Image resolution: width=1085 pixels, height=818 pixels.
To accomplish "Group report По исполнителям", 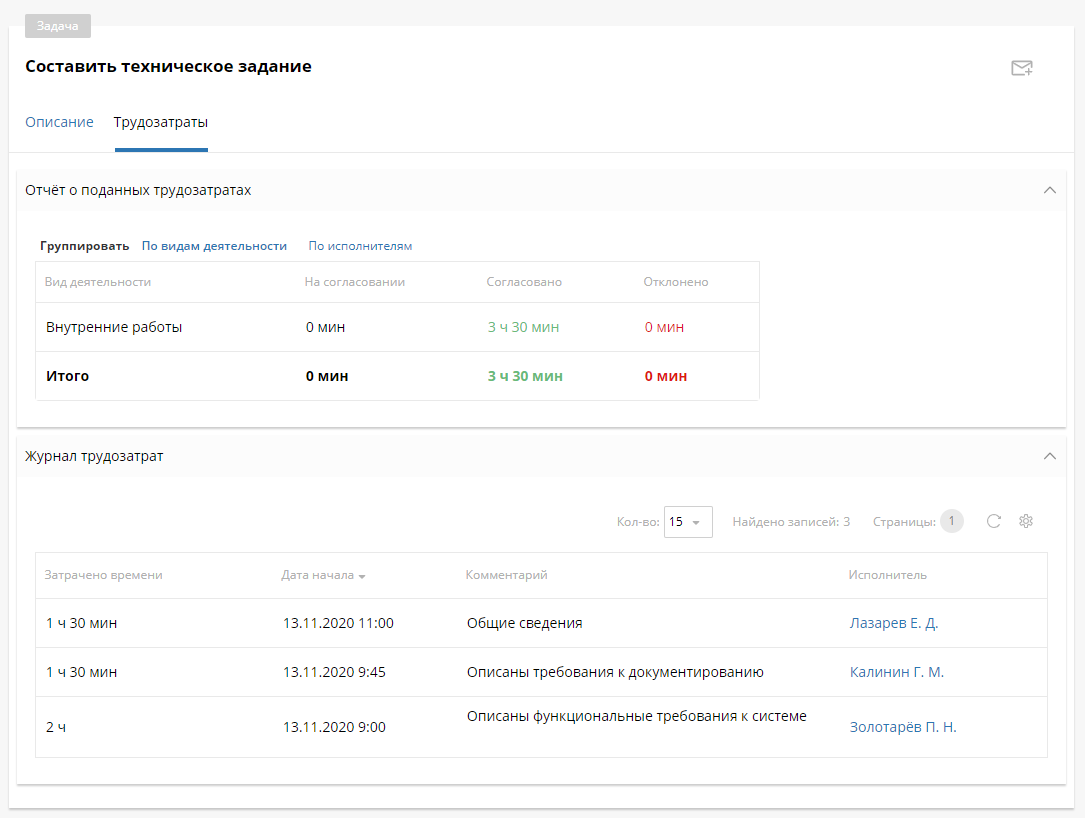I will point(360,246).
